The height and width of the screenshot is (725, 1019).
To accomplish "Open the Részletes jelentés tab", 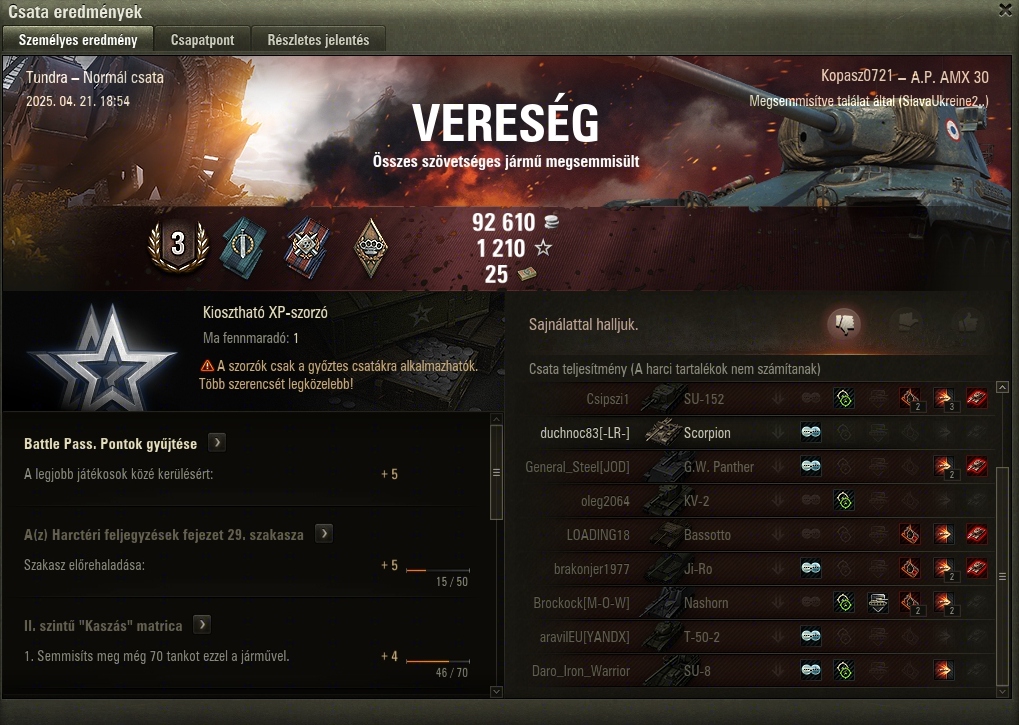I will [x=318, y=40].
